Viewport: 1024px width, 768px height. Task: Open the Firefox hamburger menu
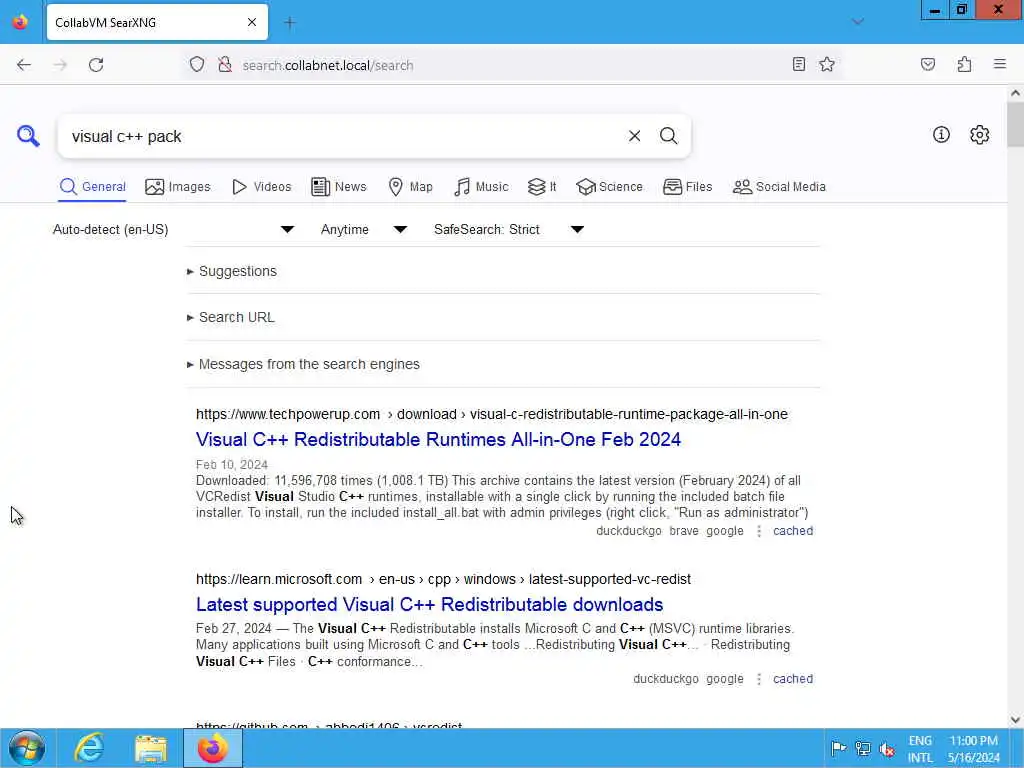coord(999,64)
